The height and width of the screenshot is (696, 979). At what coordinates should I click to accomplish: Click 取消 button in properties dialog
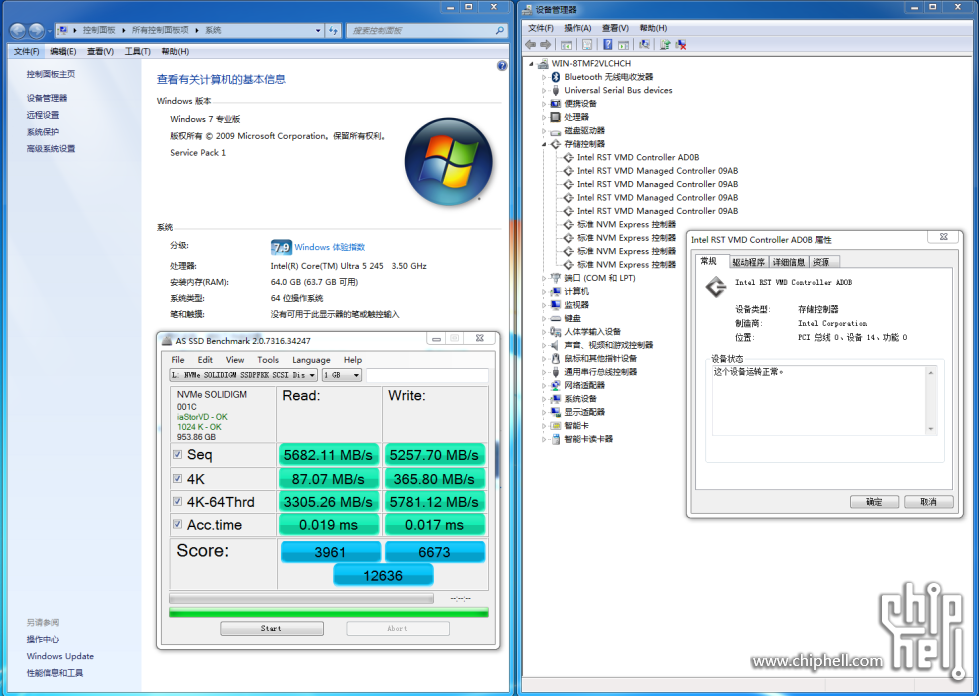pos(928,502)
